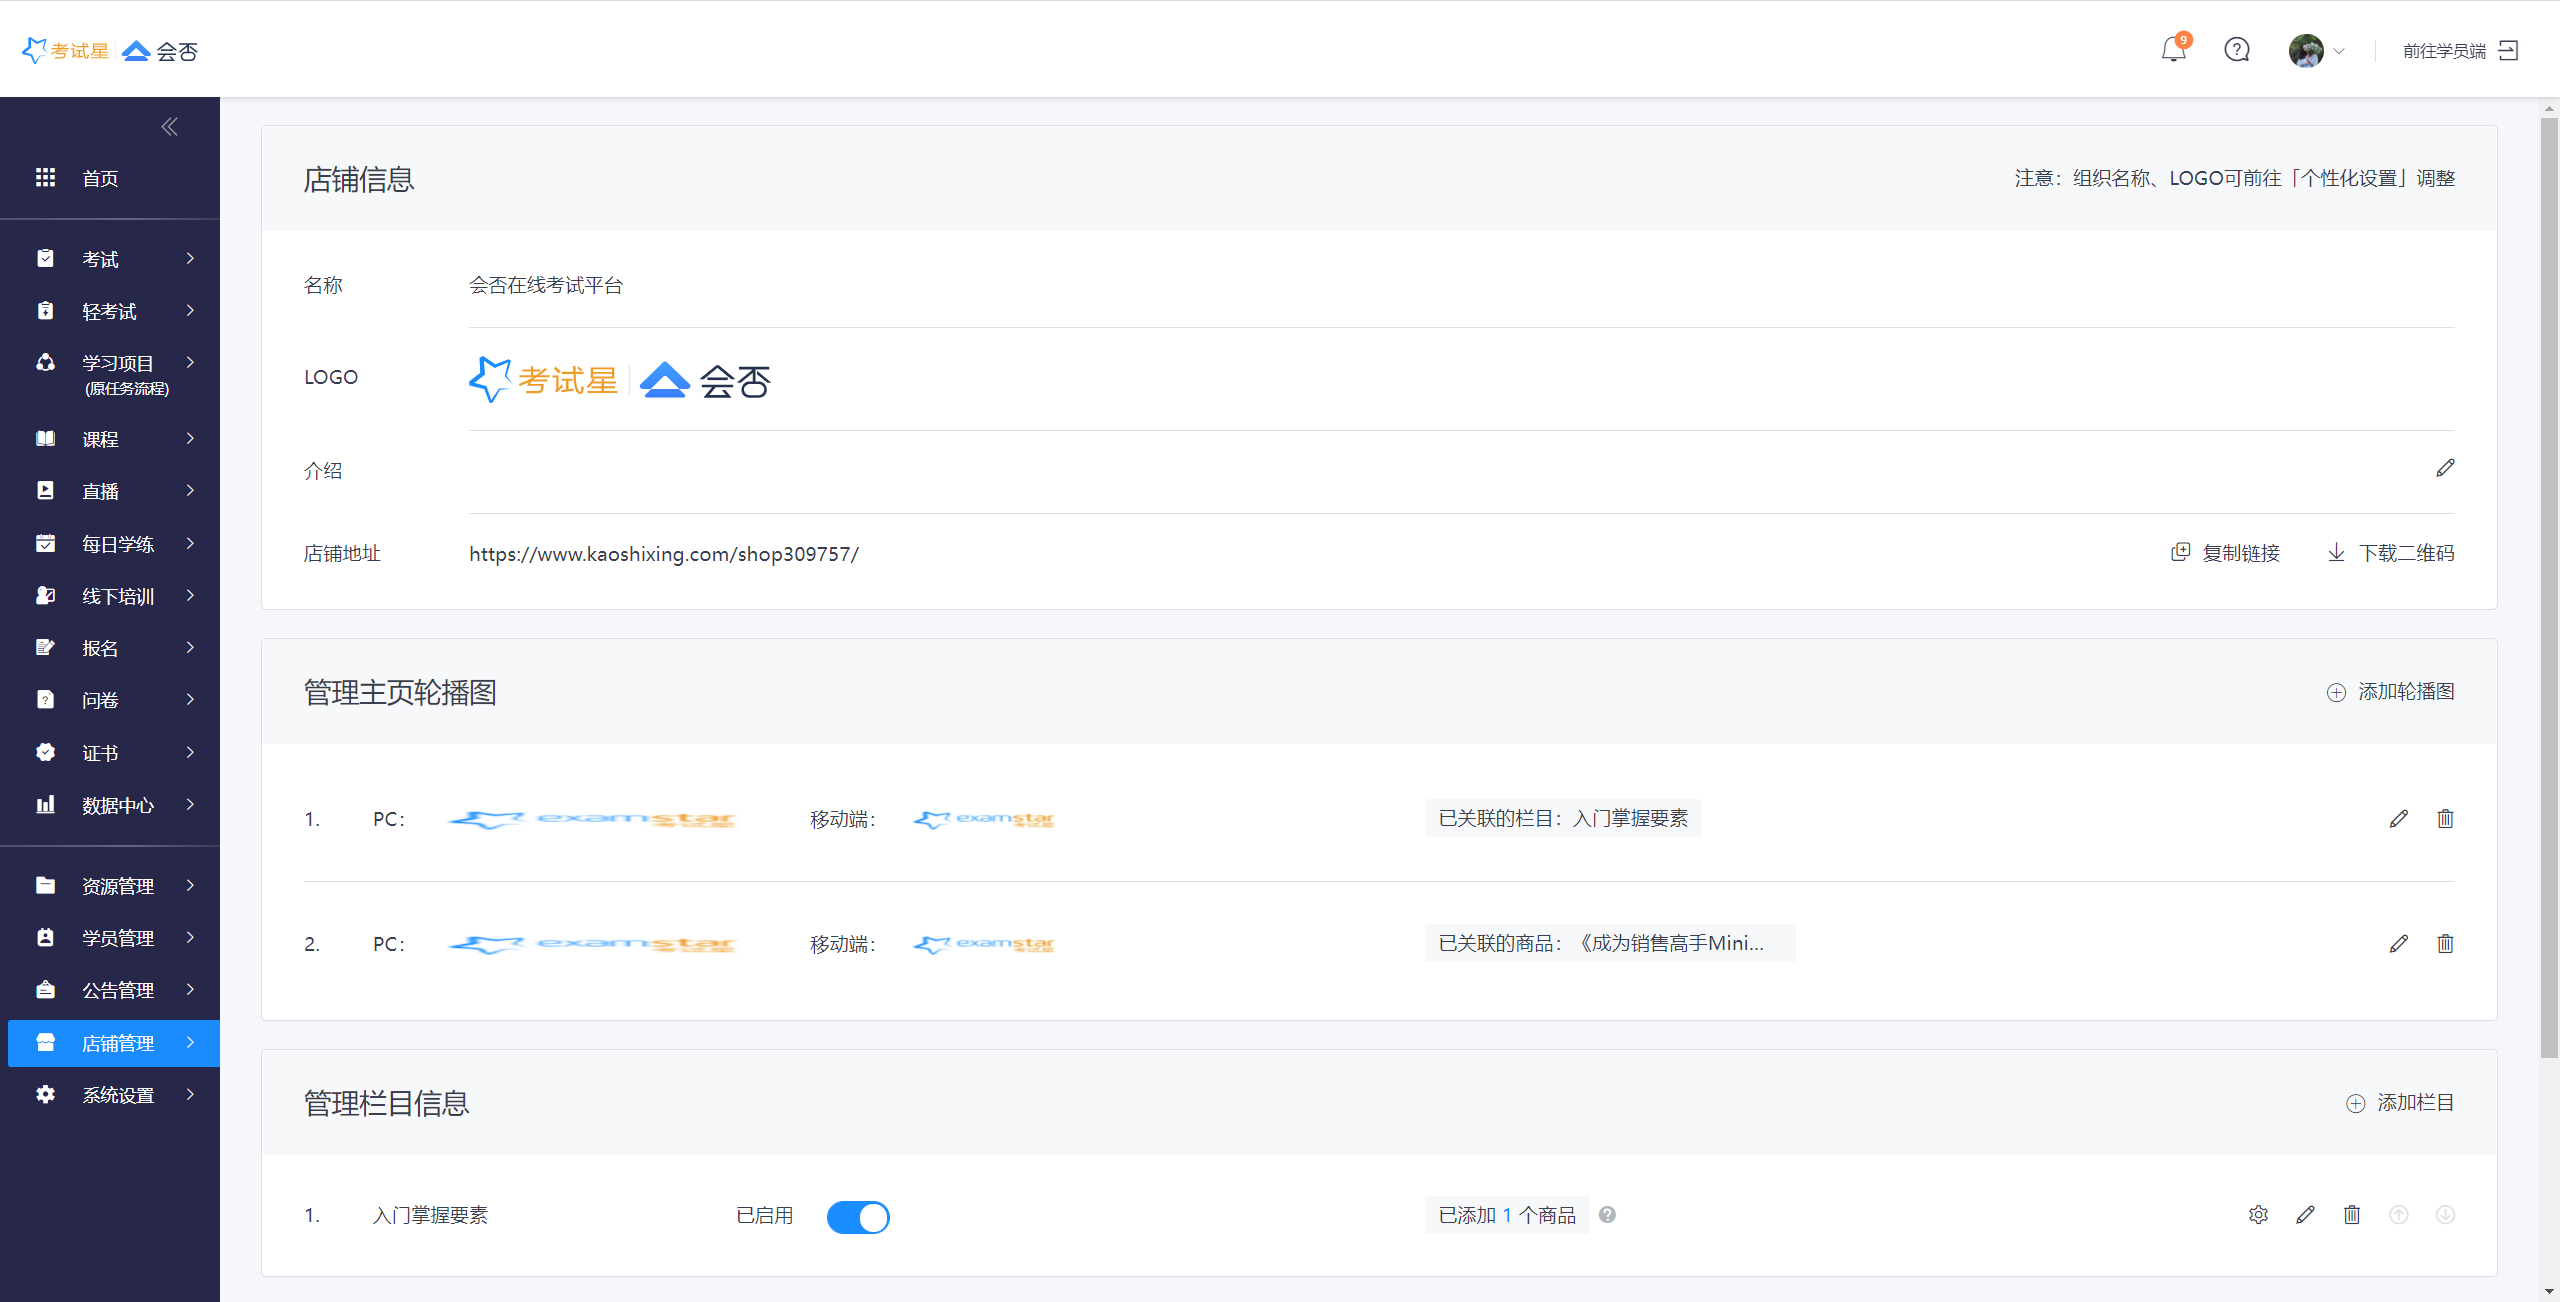Open the notifications bell
The height and width of the screenshot is (1302, 2560).
2173,49
